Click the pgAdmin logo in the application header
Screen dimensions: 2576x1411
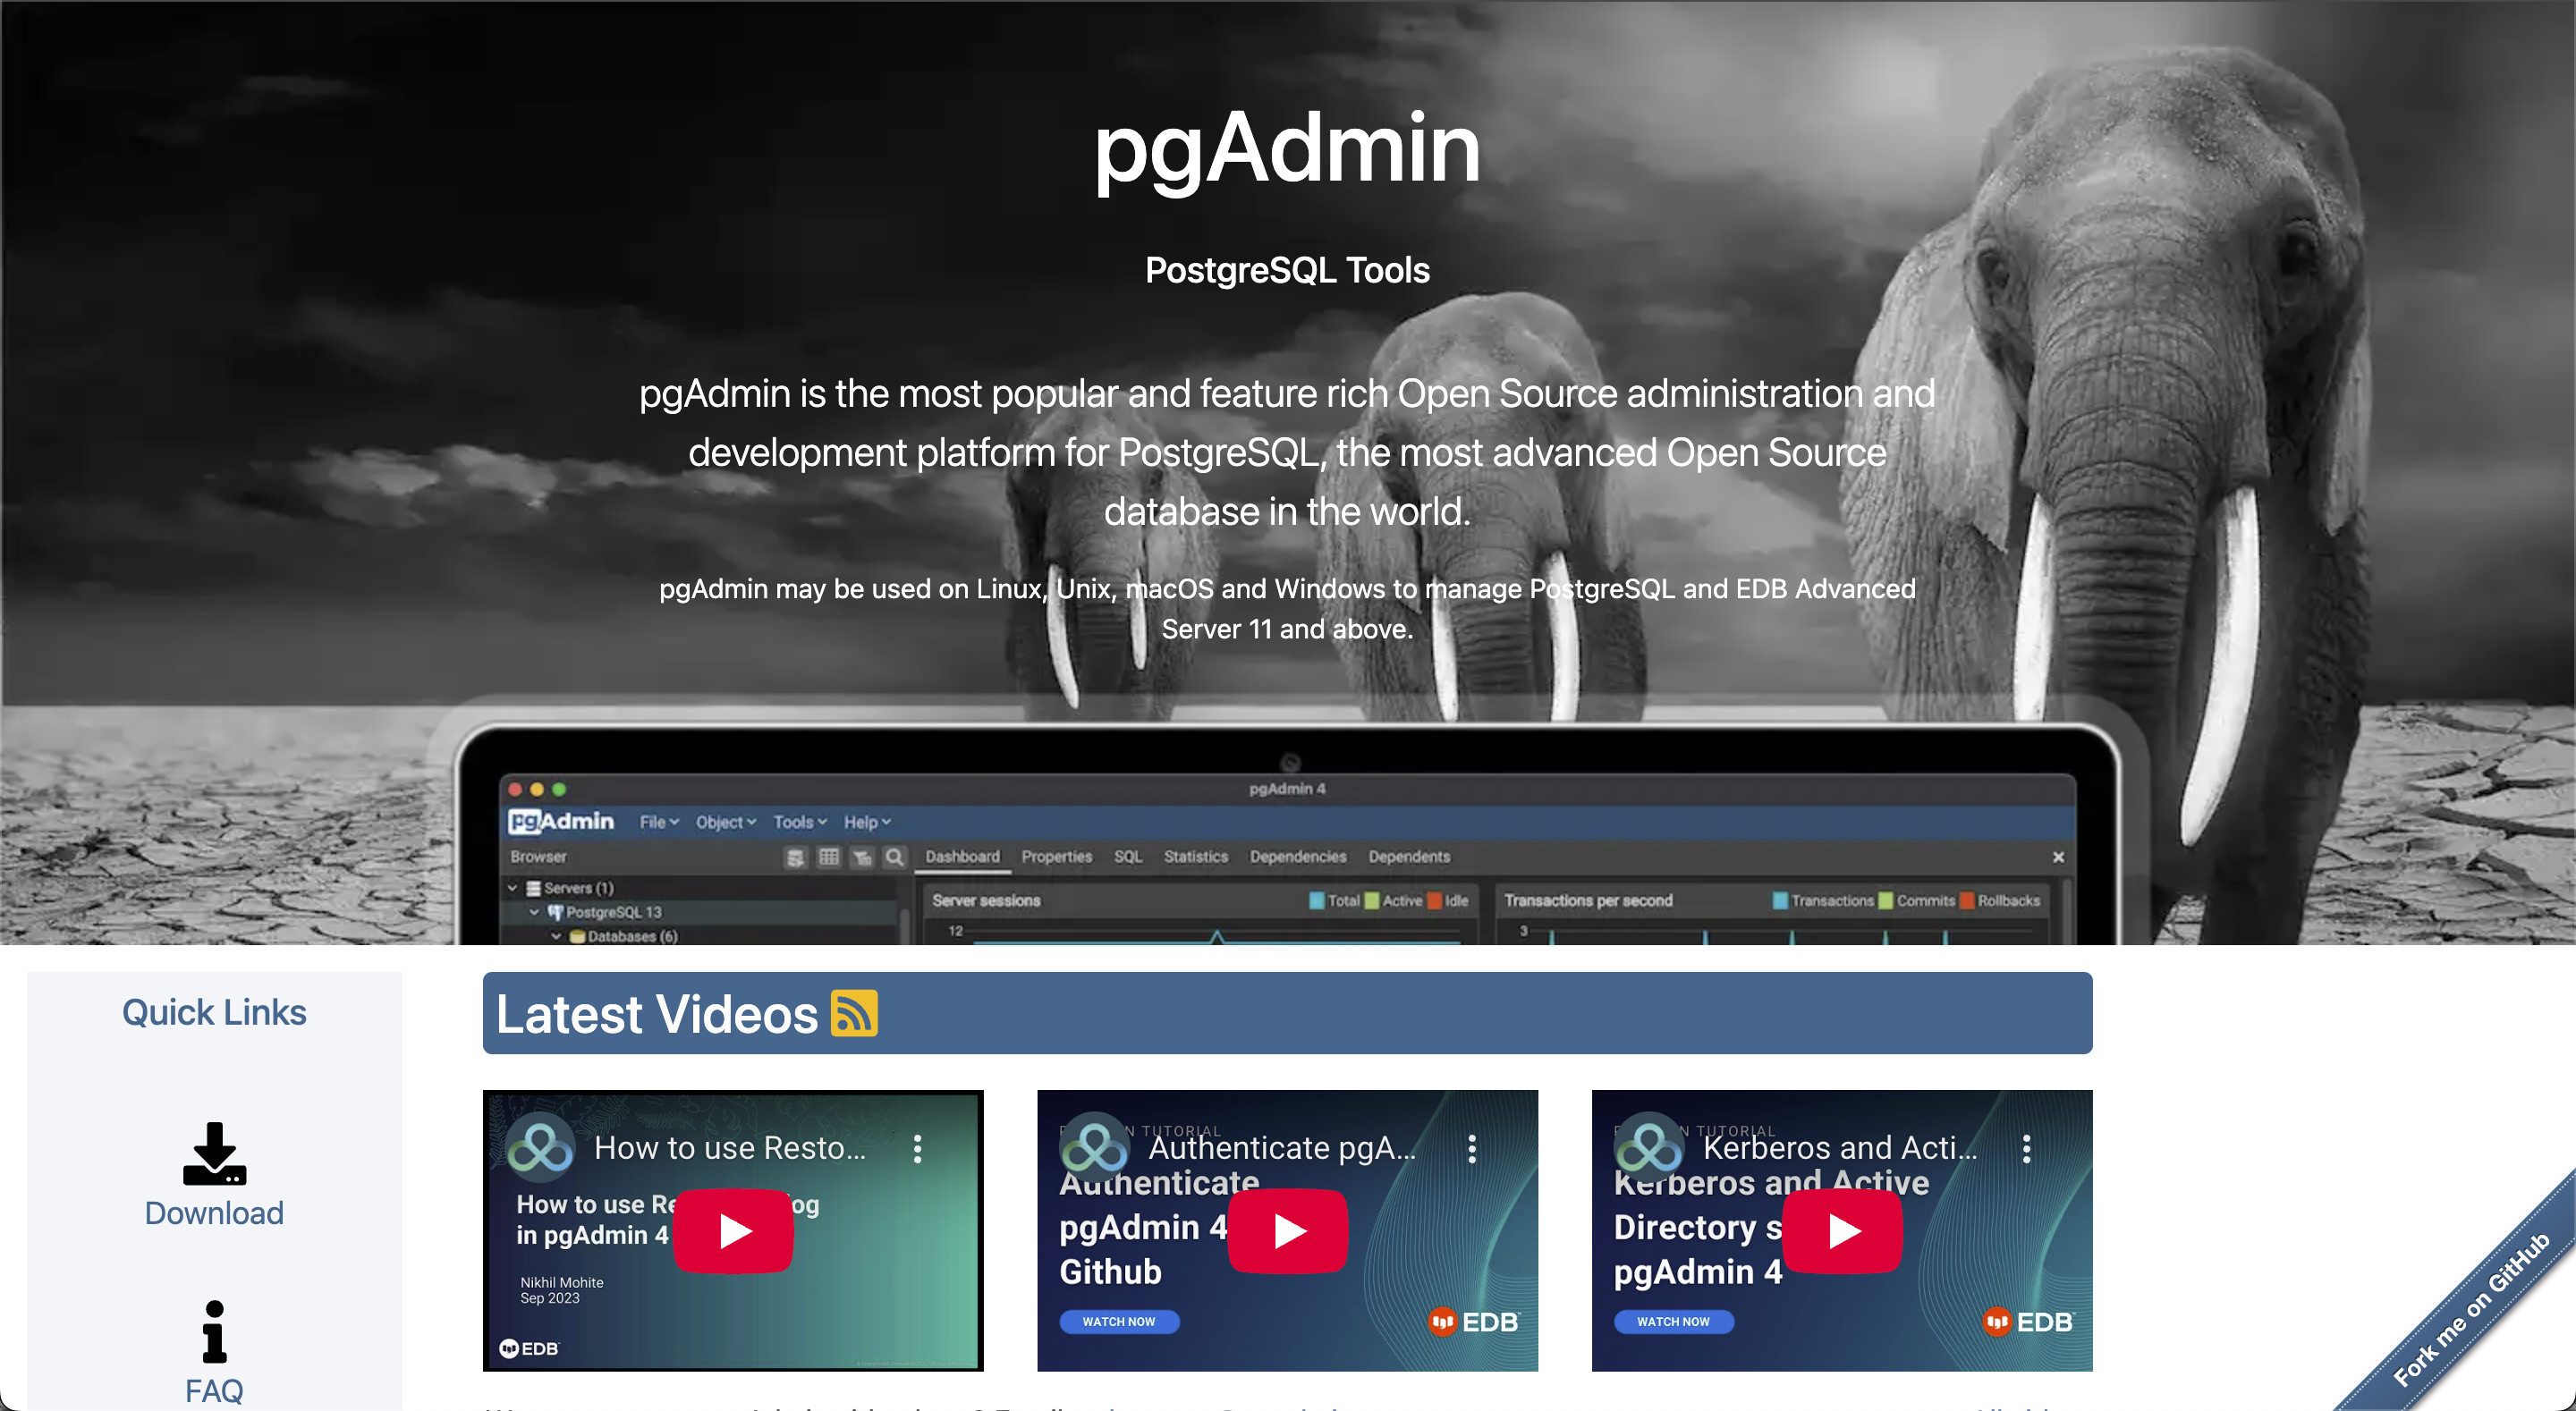pos(560,821)
